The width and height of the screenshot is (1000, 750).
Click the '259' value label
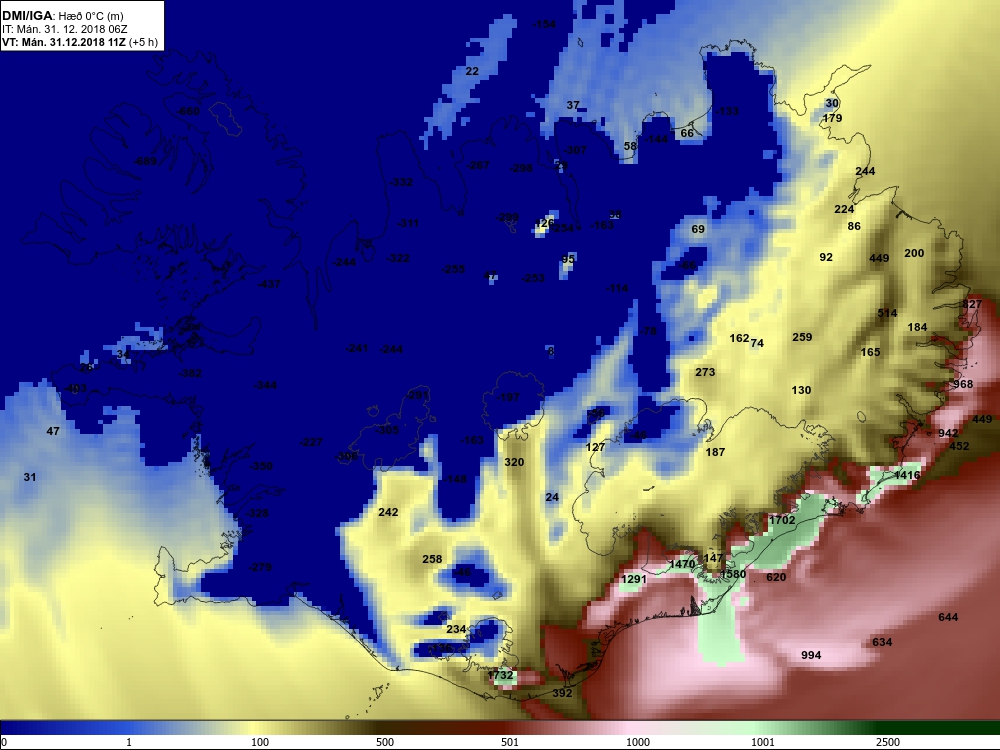[x=802, y=337]
